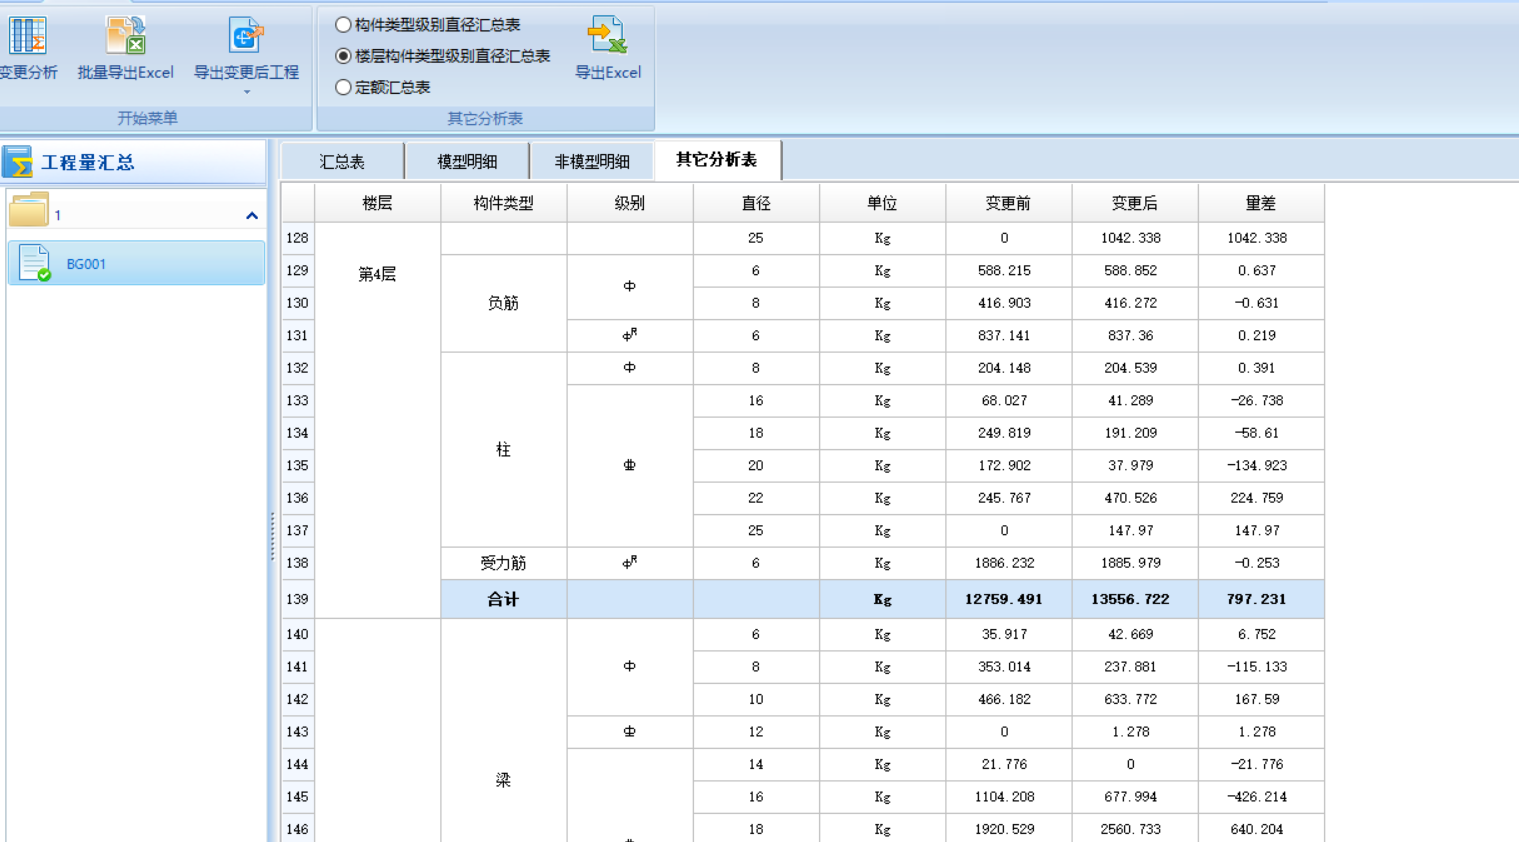Switch to the 模型明细 tab
This screenshot has height=842, width=1519.
(x=467, y=162)
